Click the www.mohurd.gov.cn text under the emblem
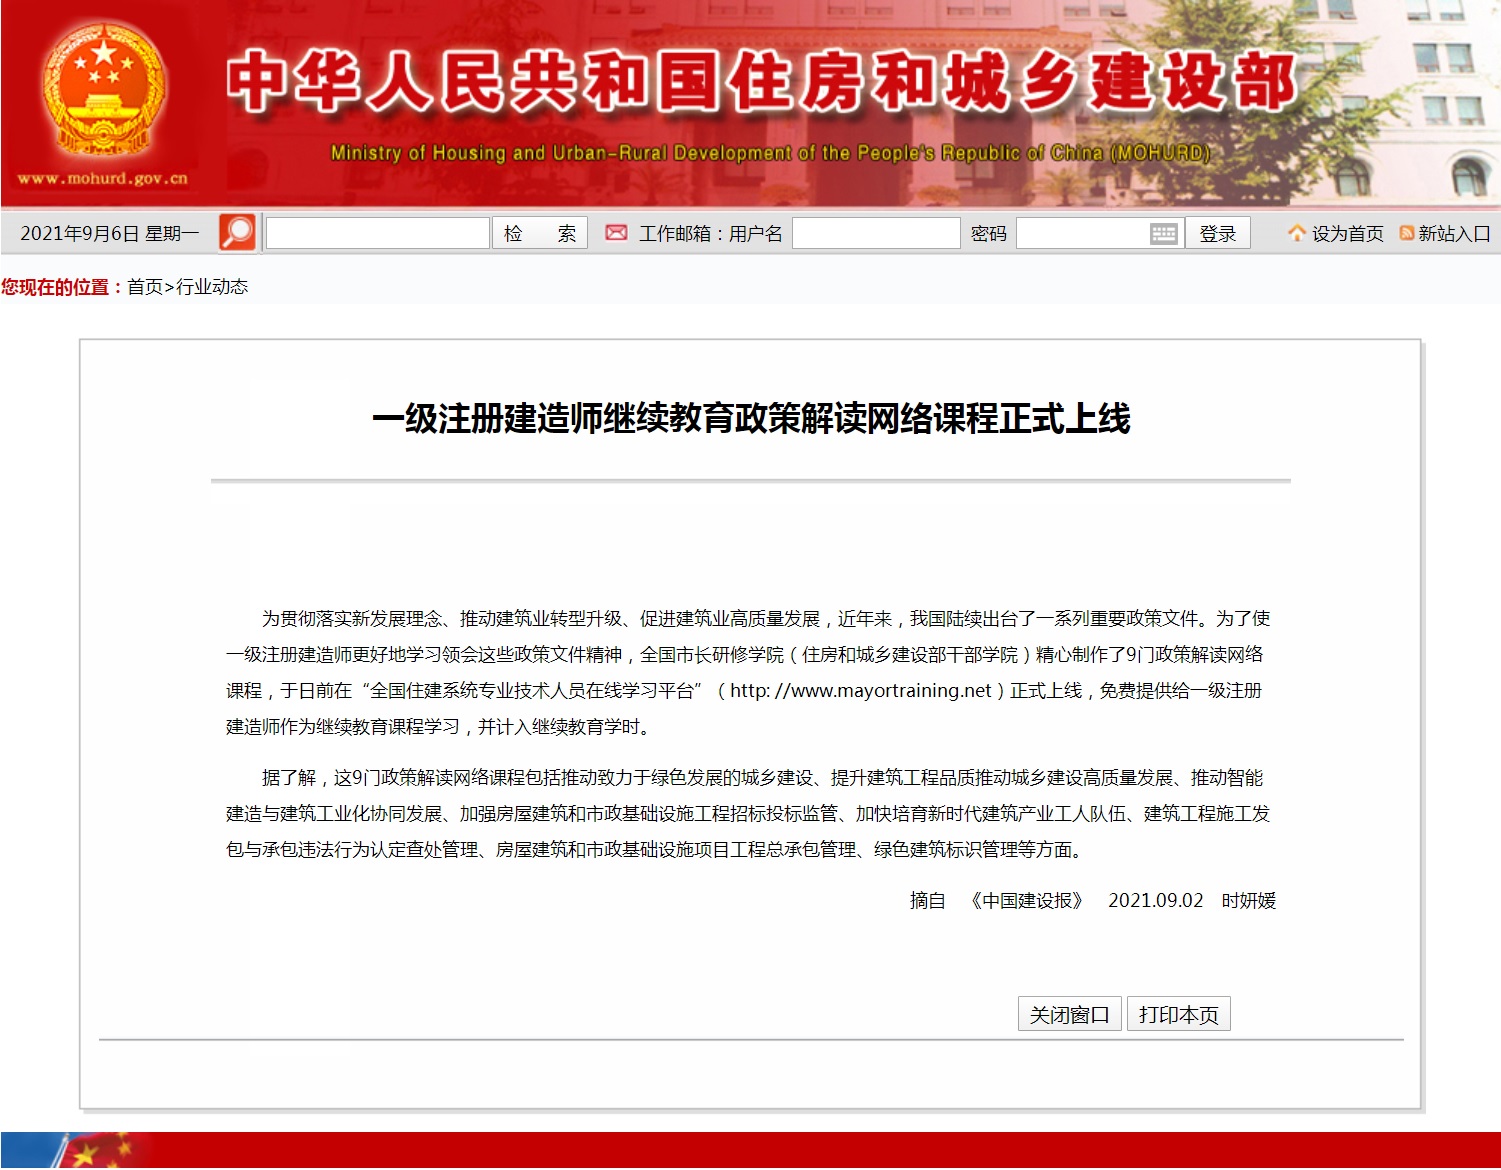 (102, 179)
